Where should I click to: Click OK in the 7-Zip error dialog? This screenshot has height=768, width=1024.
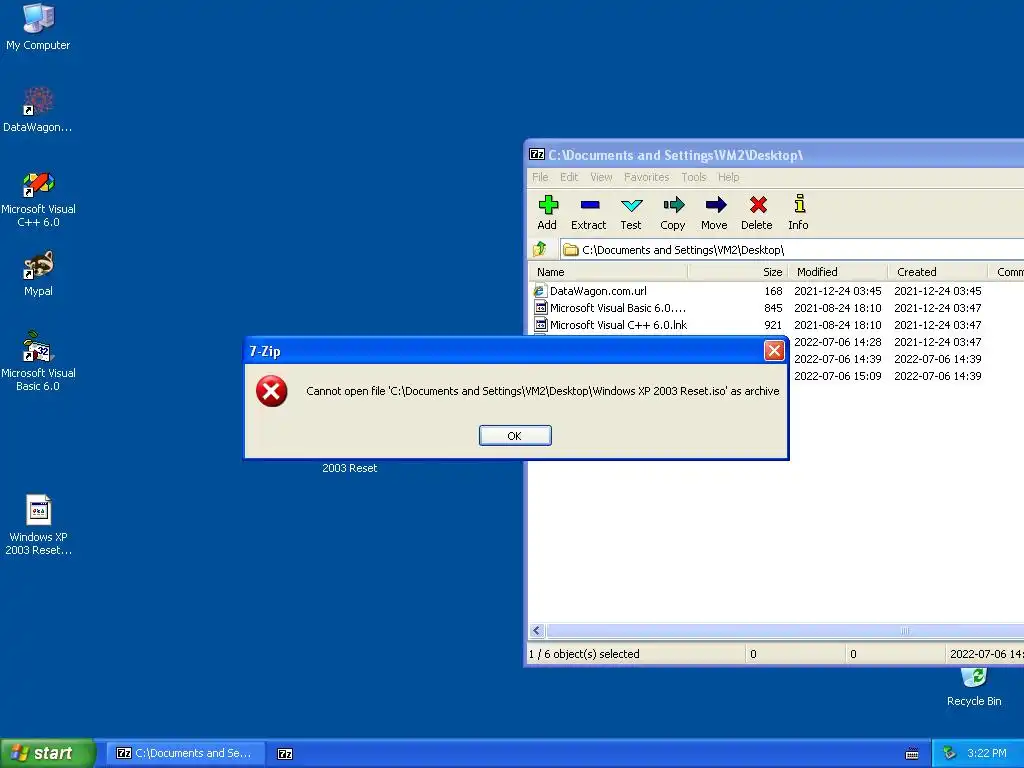(515, 436)
